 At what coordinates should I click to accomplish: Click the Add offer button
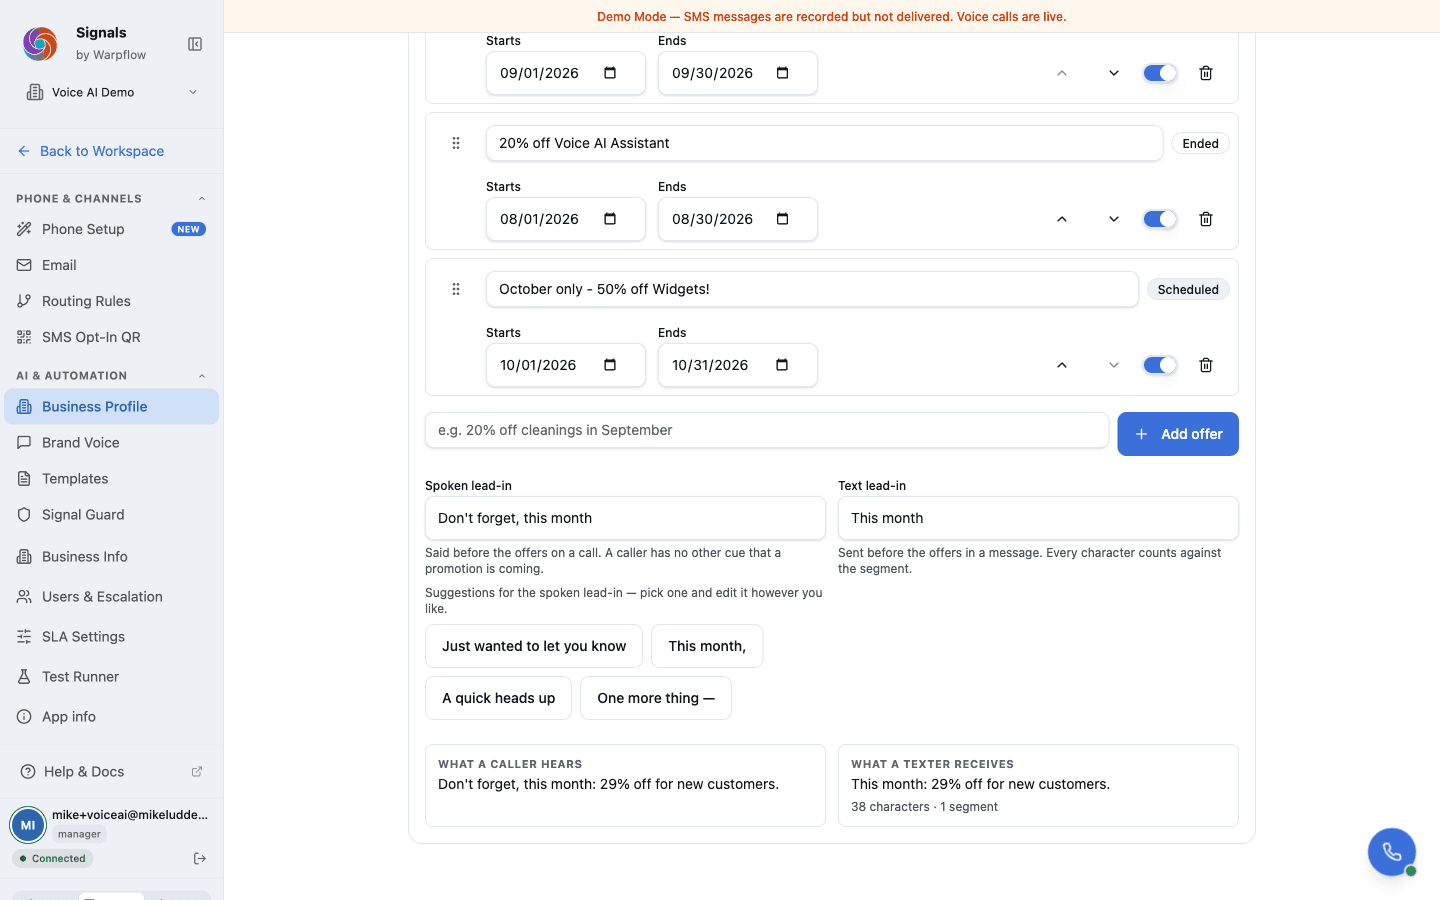[1178, 434]
